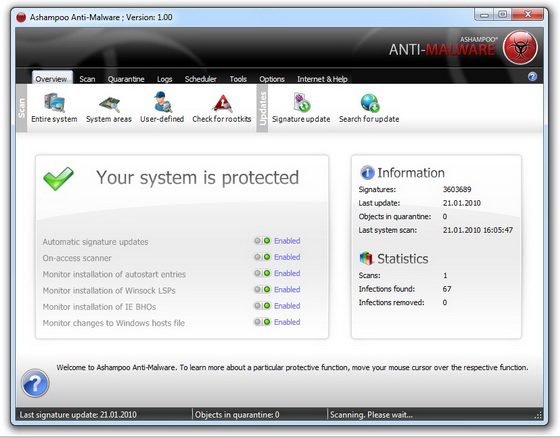The image size is (560, 438).
Task: Click the vertical Updates section label
Action: click(x=262, y=108)
